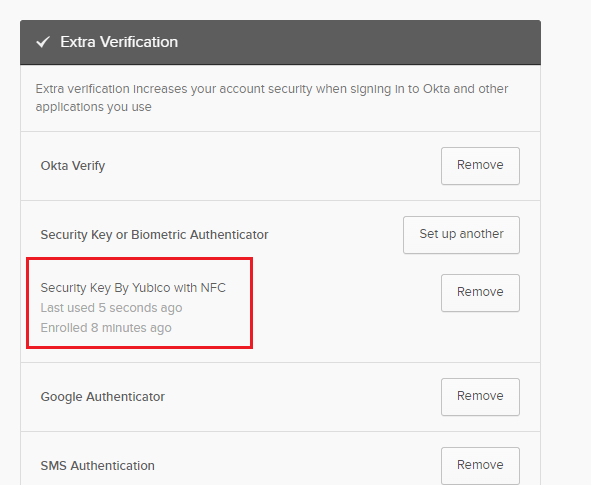Remove SMS Authentication factor
591x485 pixels.
pyautogui.click(x=480, y=466)
